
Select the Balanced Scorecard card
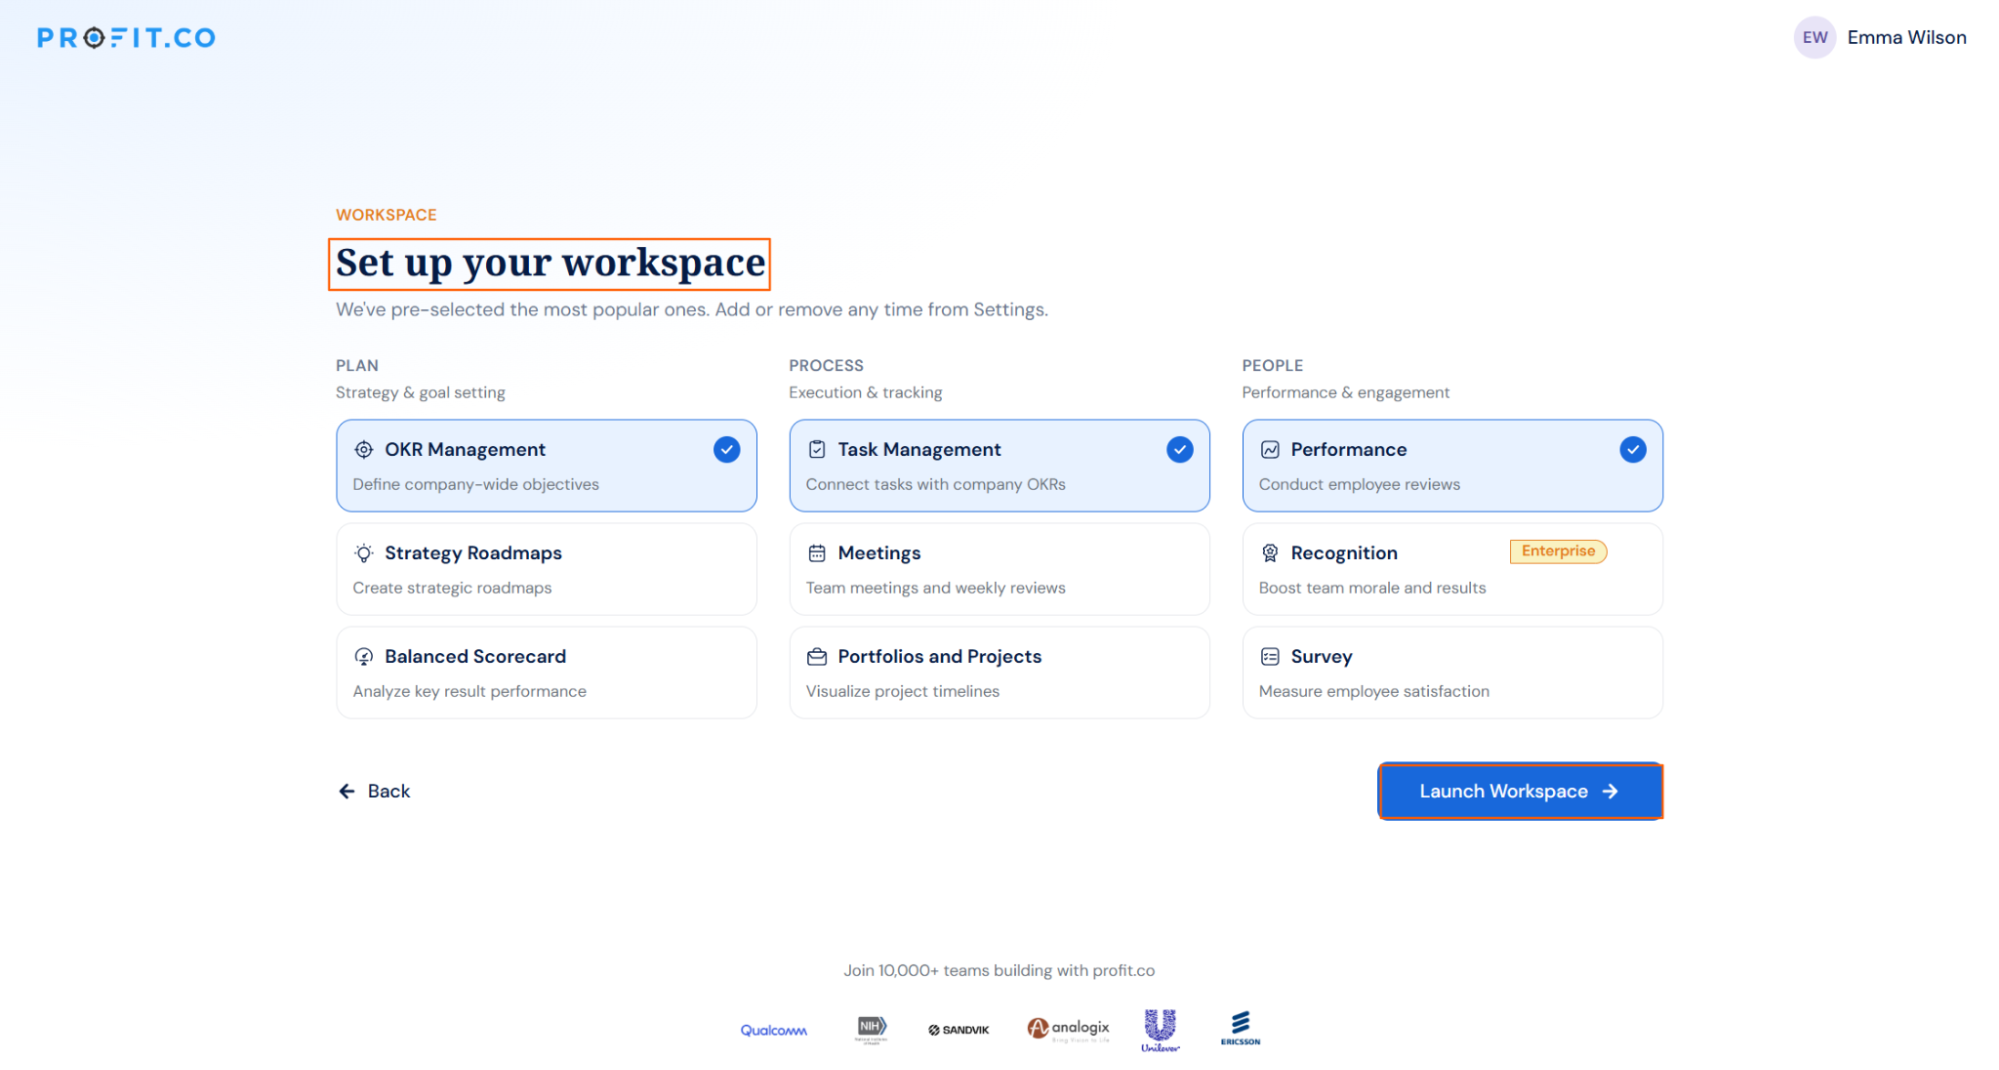[x=546, y=672]
